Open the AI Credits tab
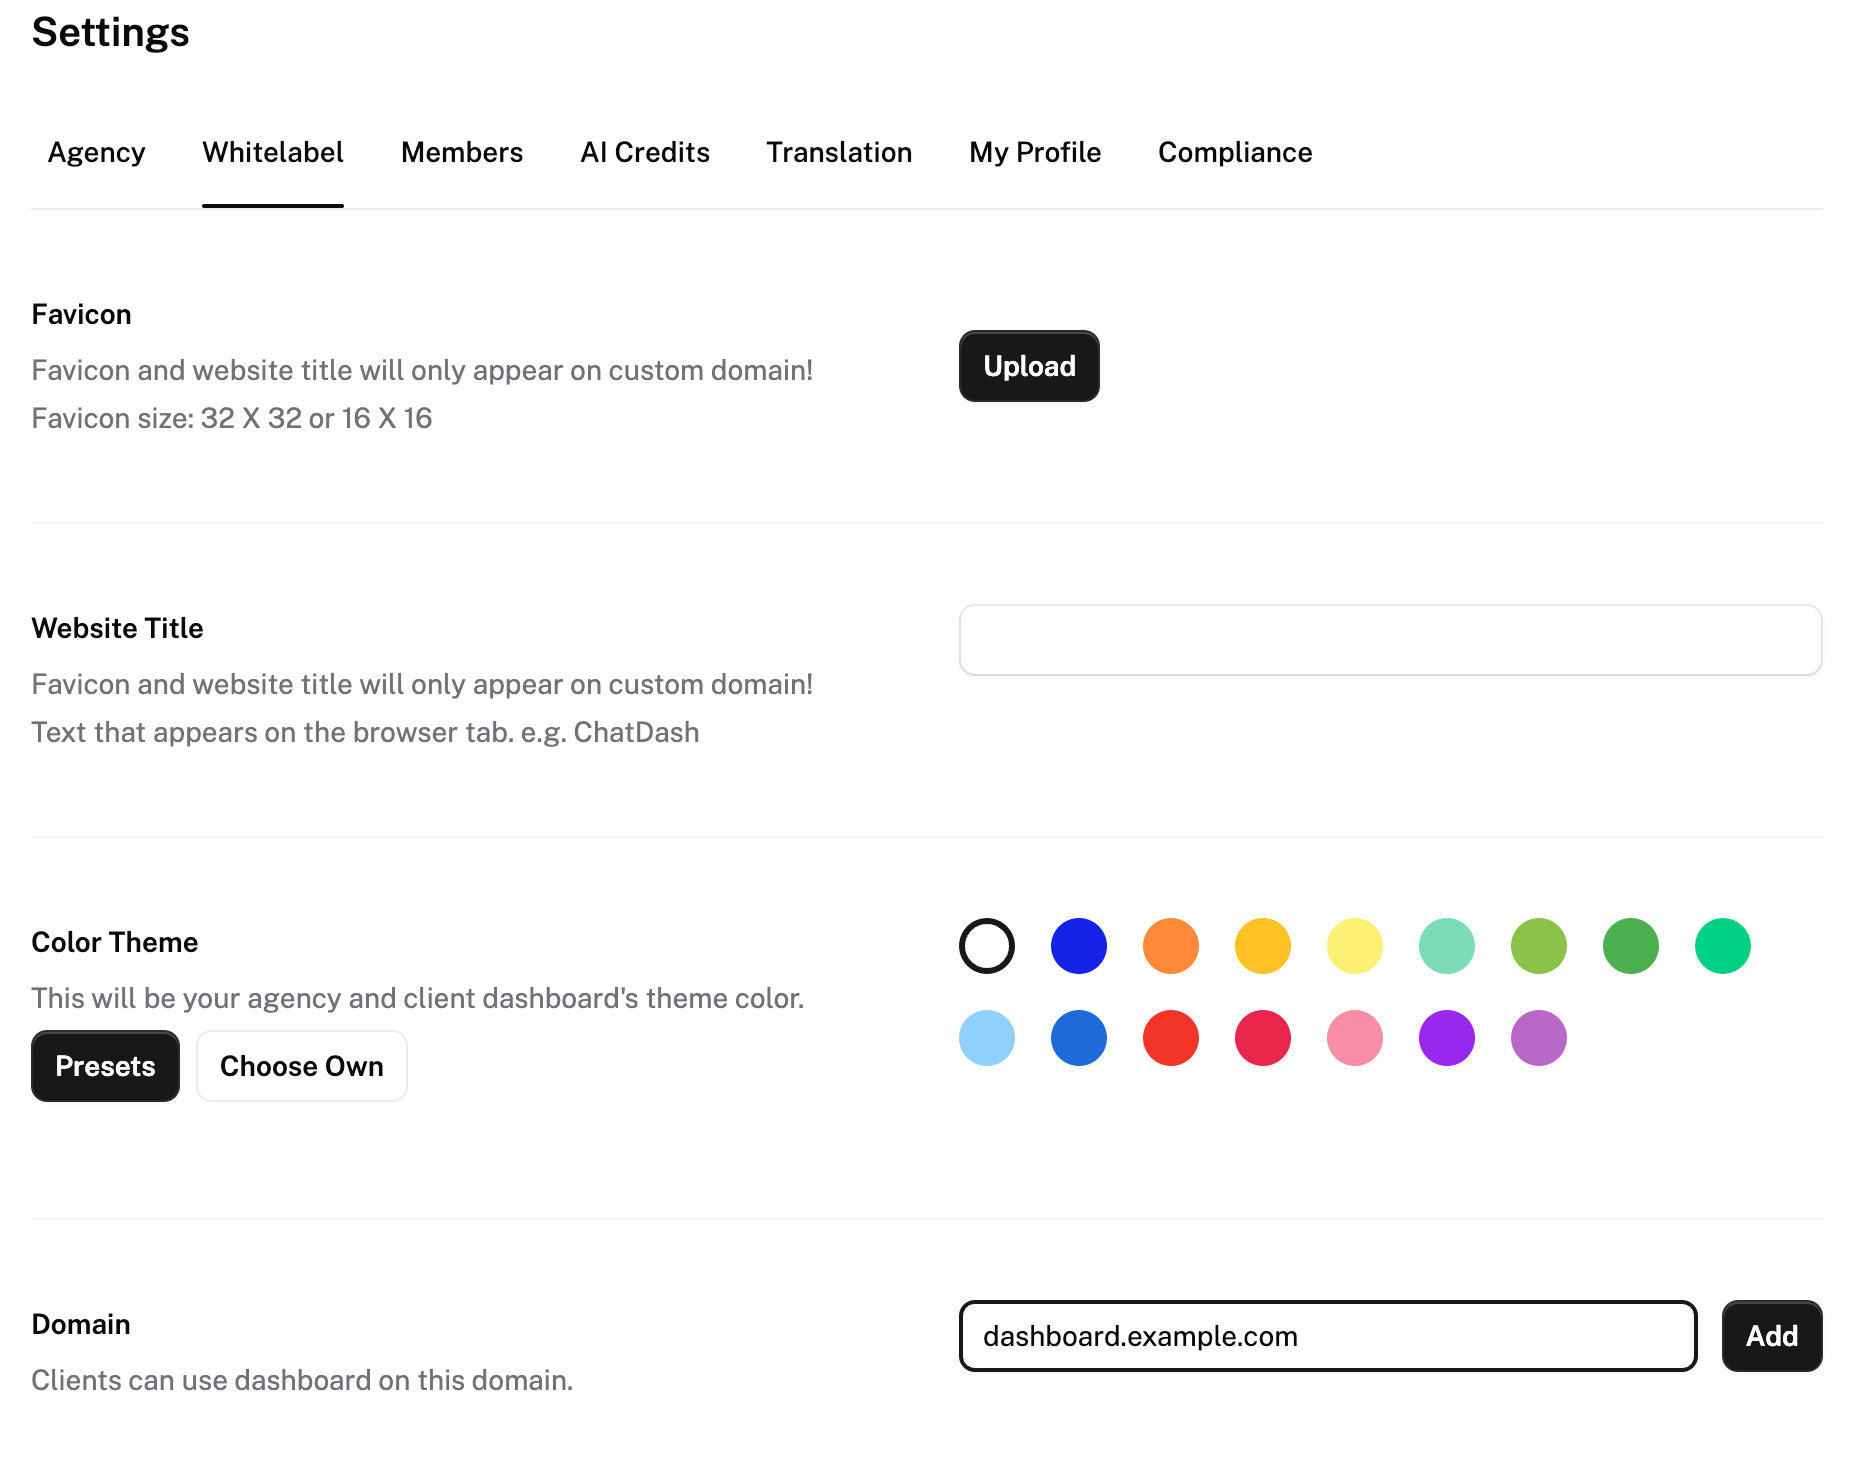Image resolution: width=1850 pixels, height=1462 pixels. (644, 152)
